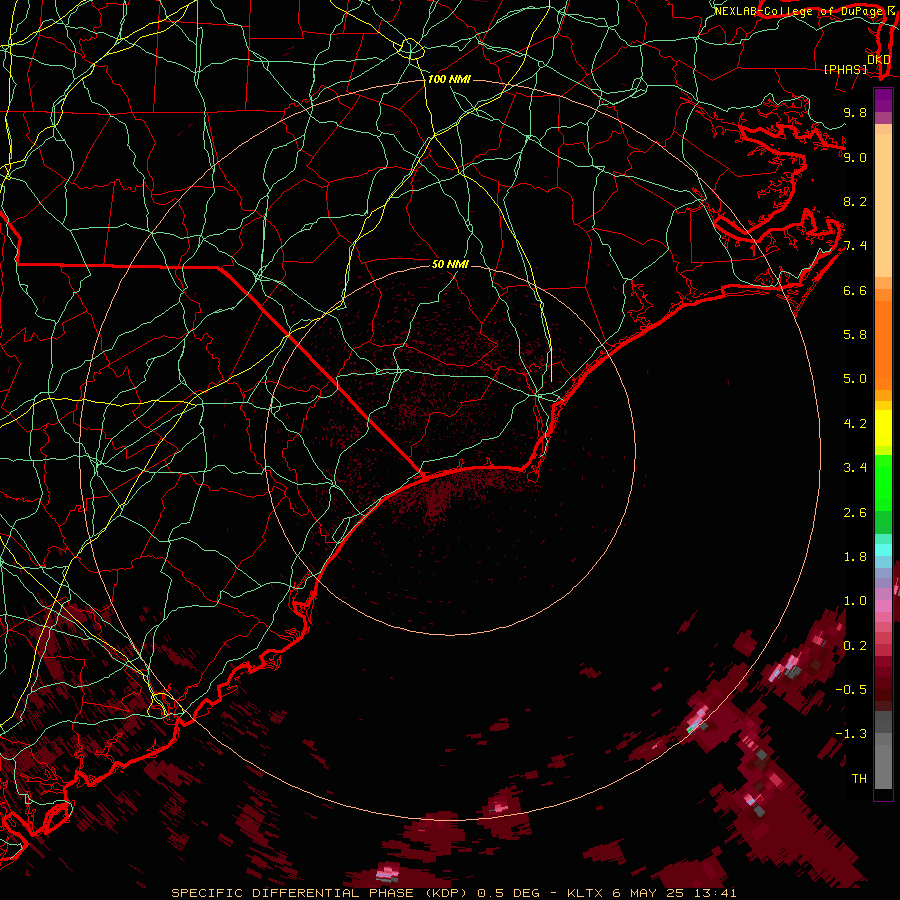The image size is (900, 900).
Task: Click the 7.4 value on color scale
Action: pyautogui.click(x=855, y=246)
